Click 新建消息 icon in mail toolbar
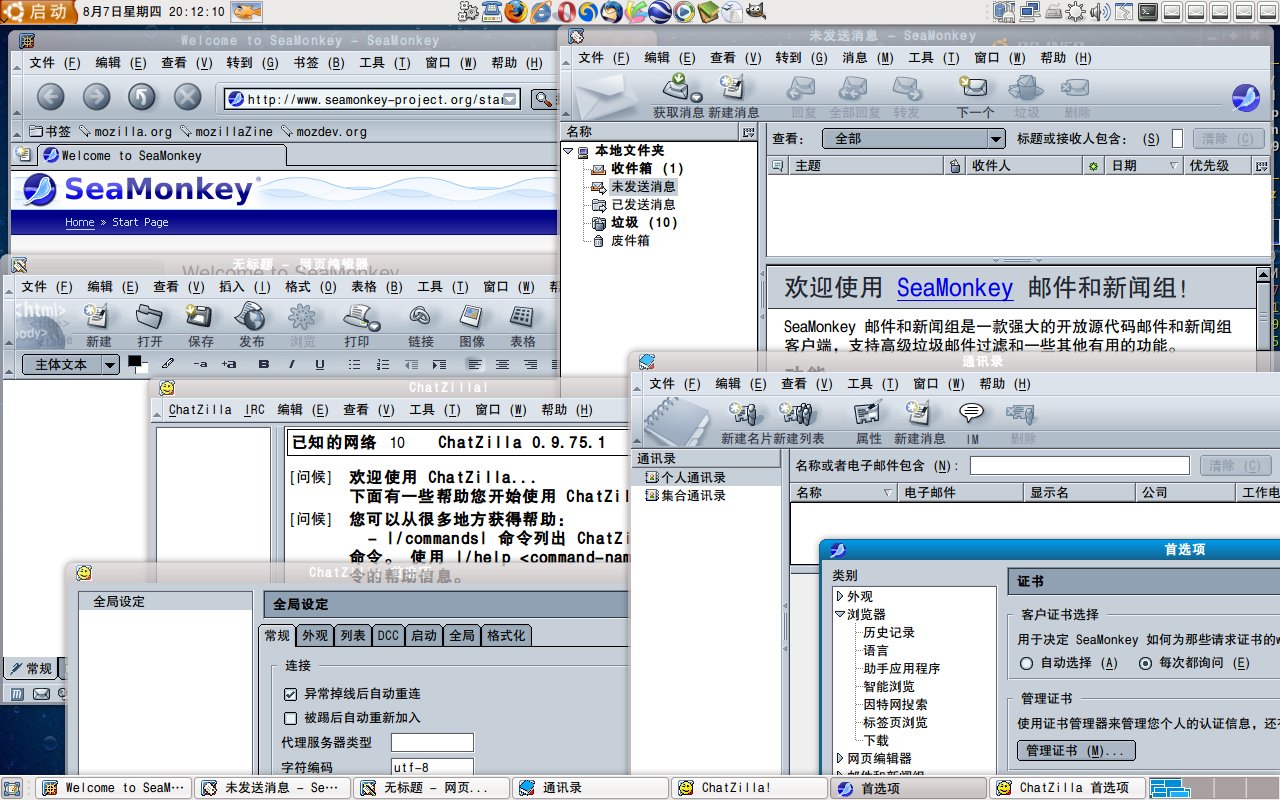 click(733, 88)
